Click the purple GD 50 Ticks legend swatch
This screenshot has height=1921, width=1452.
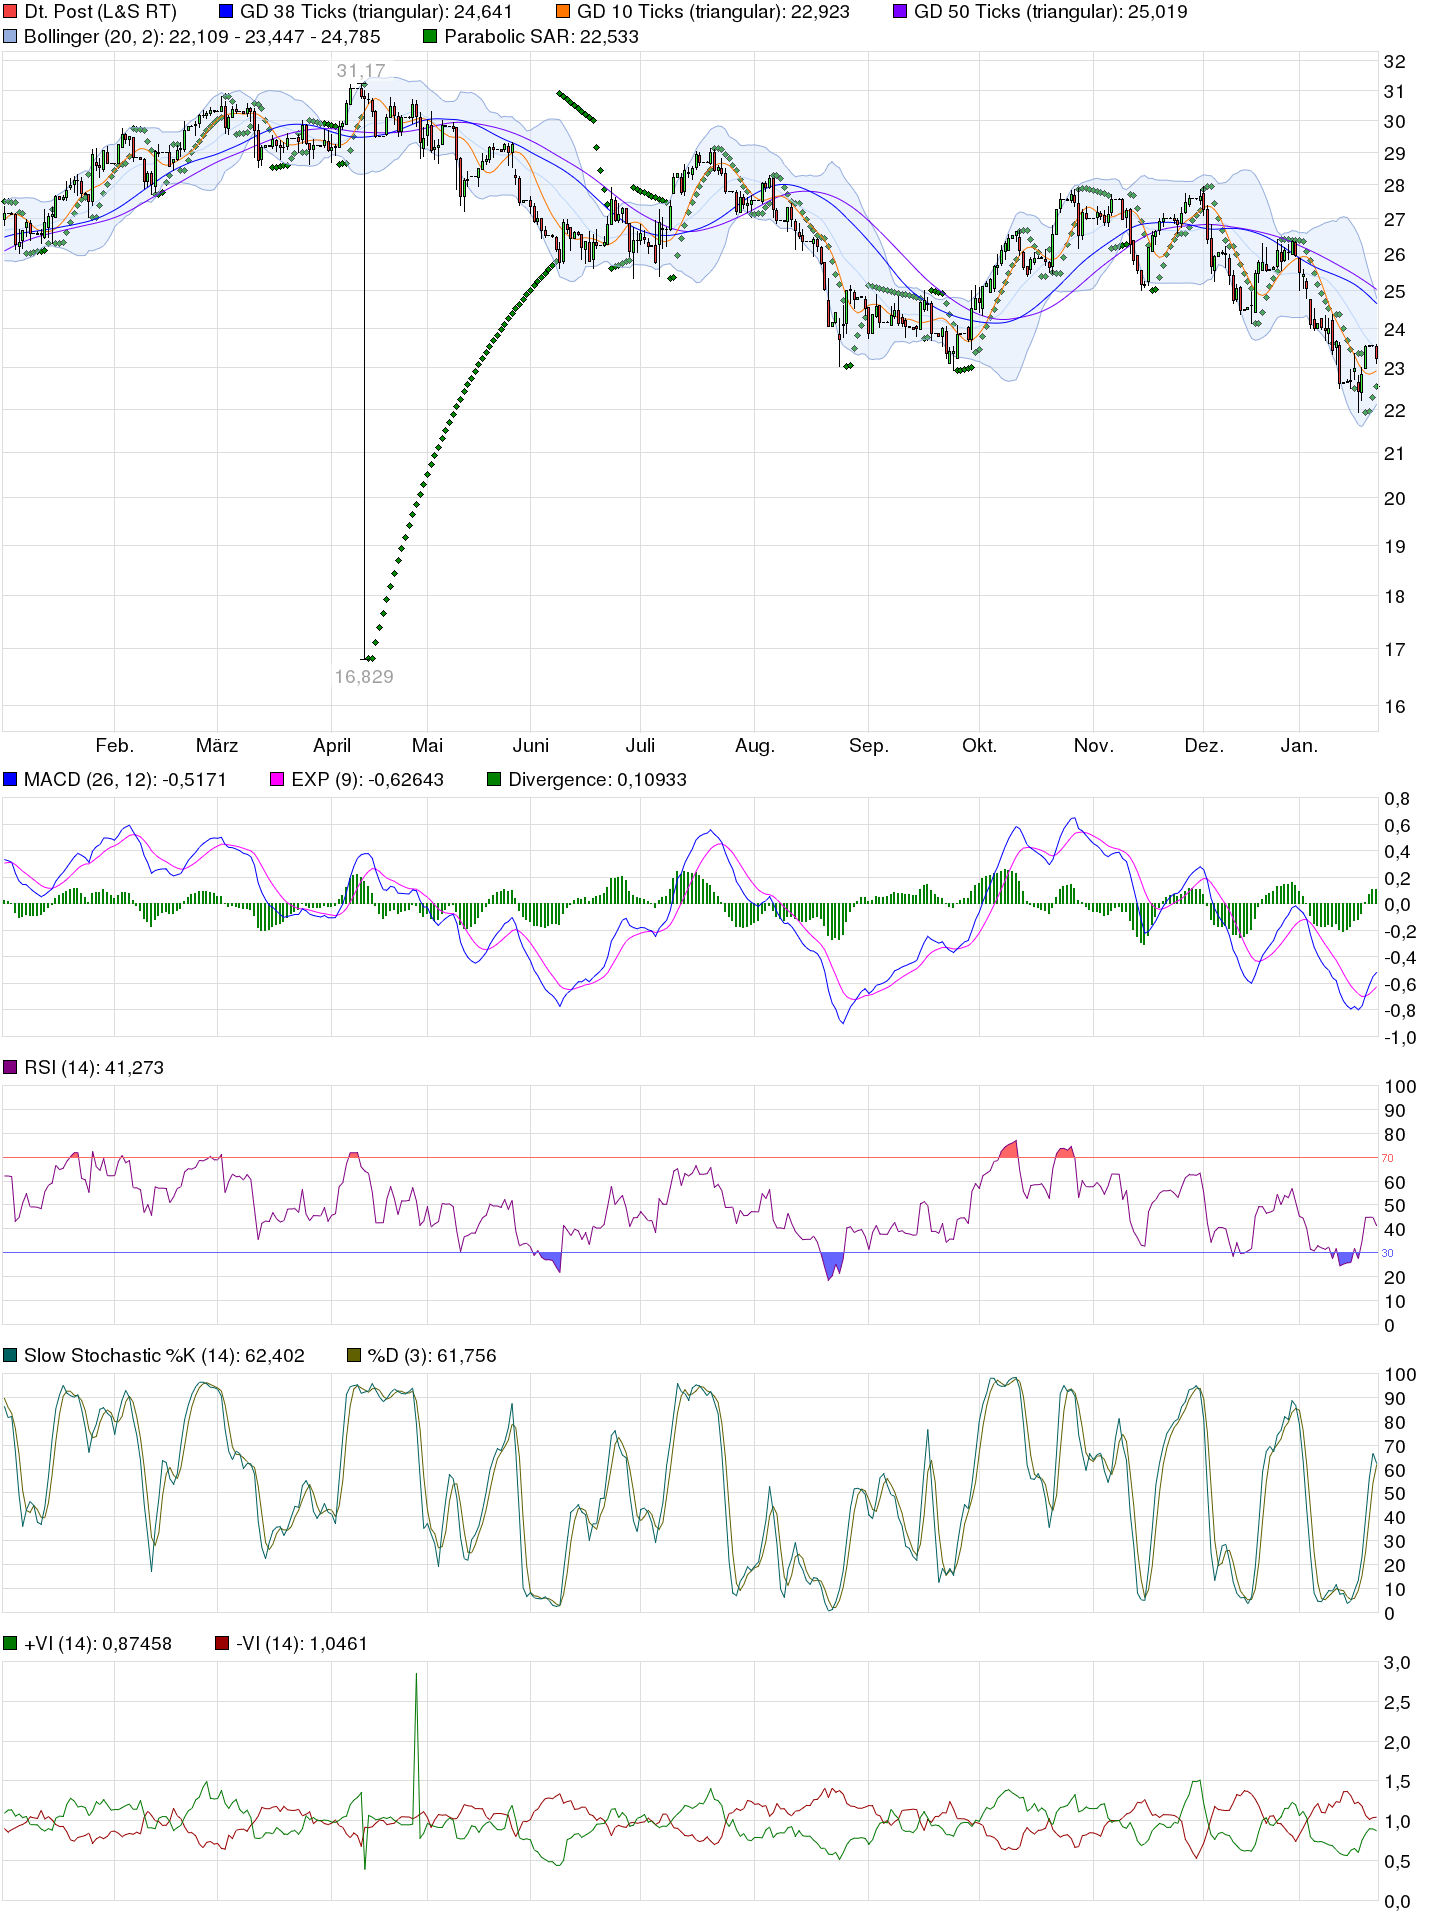[900, 12]
